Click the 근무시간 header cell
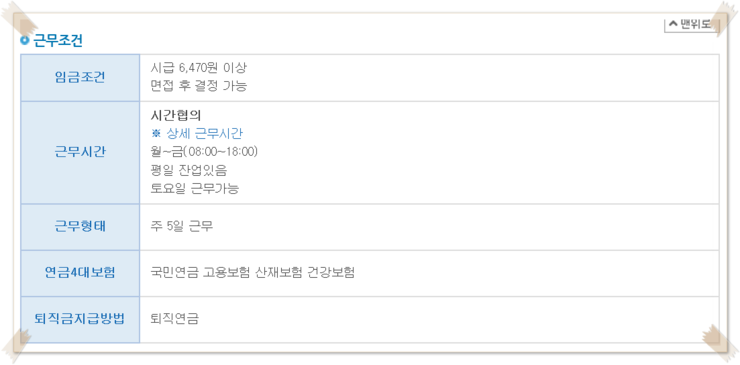 click(x=80, y=153)
